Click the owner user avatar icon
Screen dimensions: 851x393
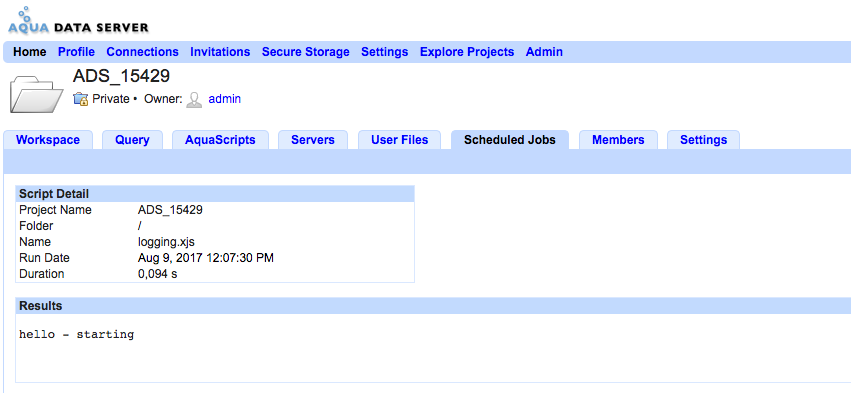click(194, 99)
